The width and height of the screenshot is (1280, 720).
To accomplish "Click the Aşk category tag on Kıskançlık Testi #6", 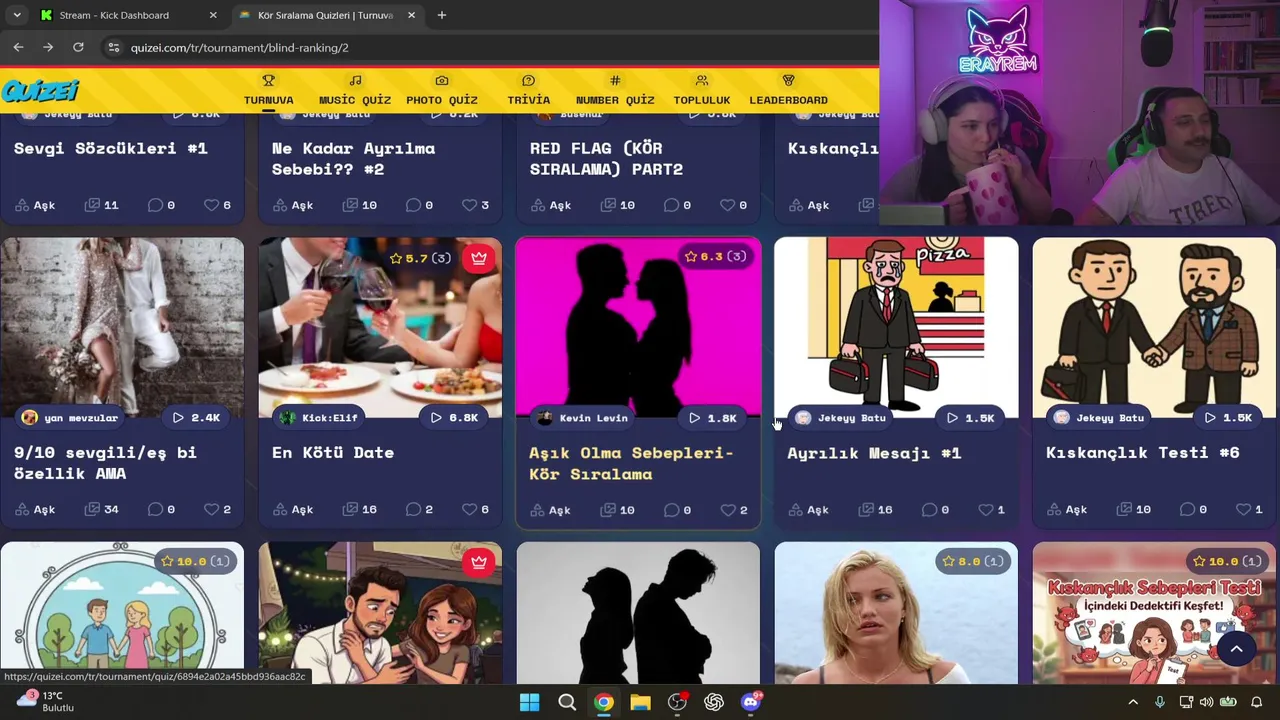I will pyautogui.click(x=1066, y=509).
